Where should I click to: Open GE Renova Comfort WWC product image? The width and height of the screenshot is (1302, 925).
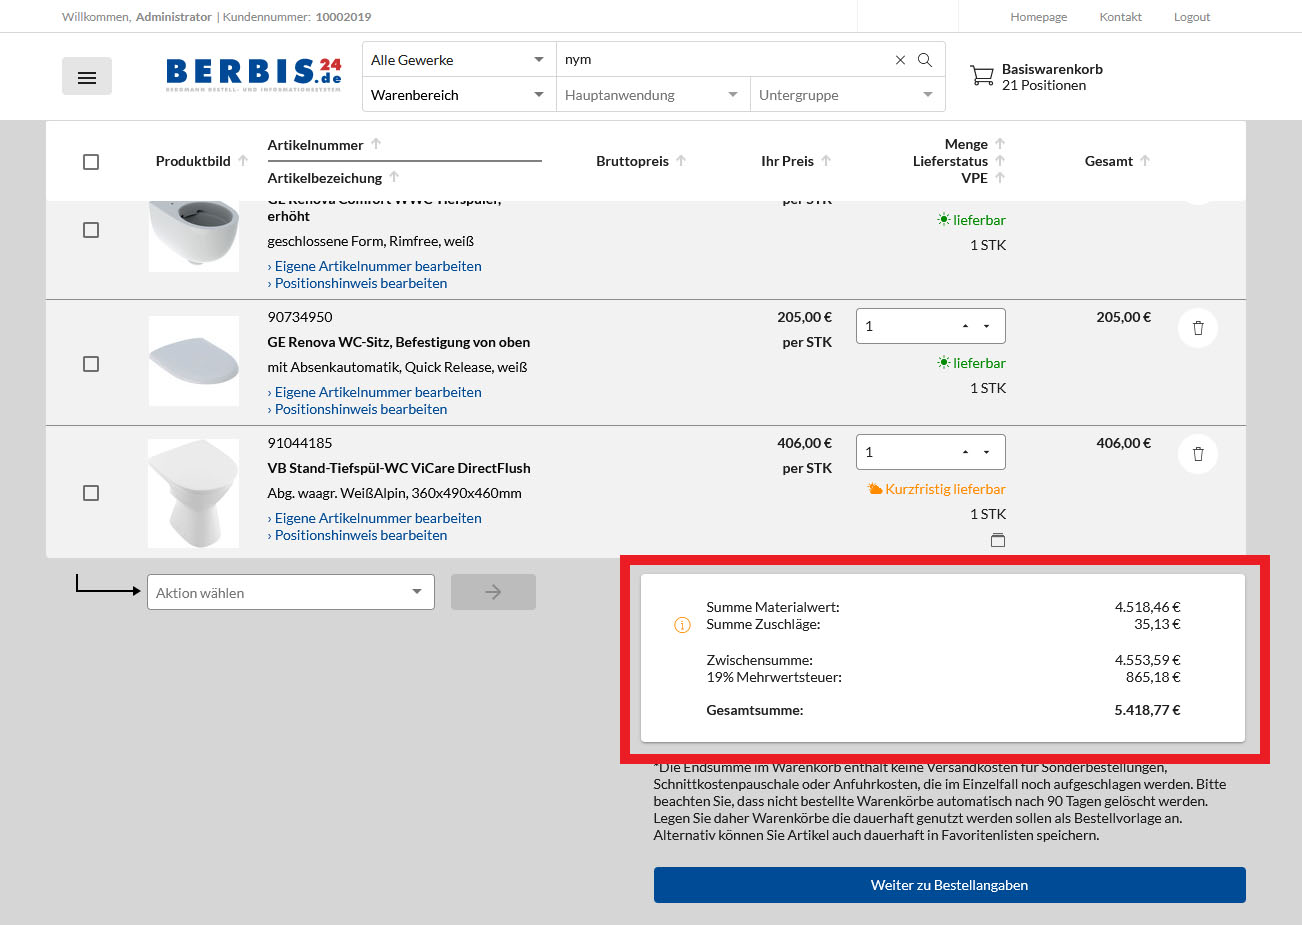coord(194,236)
